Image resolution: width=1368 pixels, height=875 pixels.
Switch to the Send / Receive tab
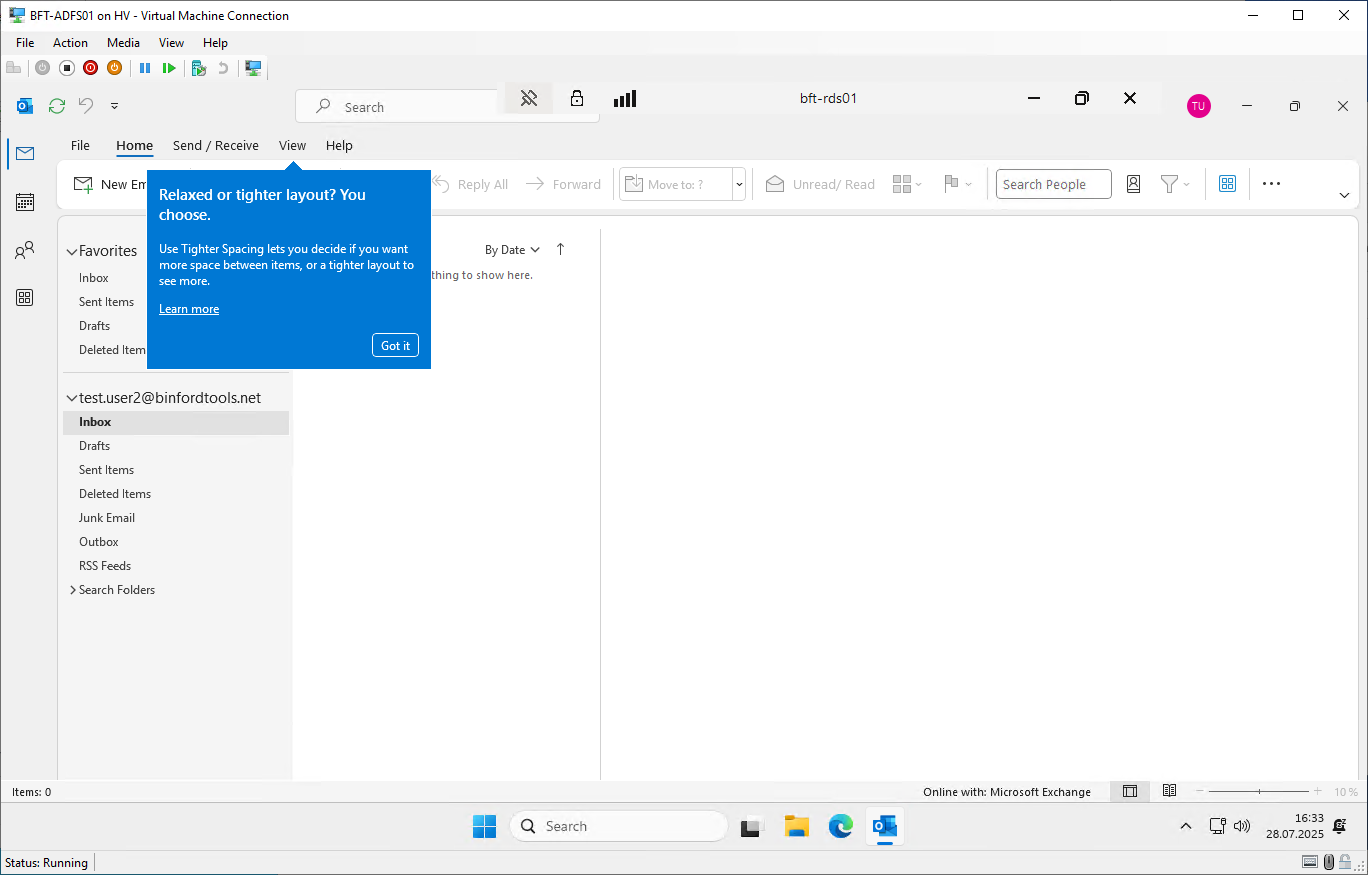(215, 145)
